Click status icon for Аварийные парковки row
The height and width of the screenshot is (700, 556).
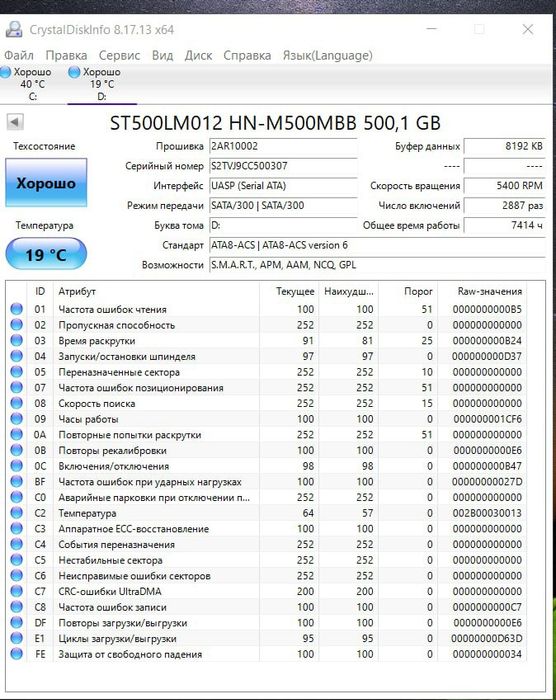coord(17,497)
